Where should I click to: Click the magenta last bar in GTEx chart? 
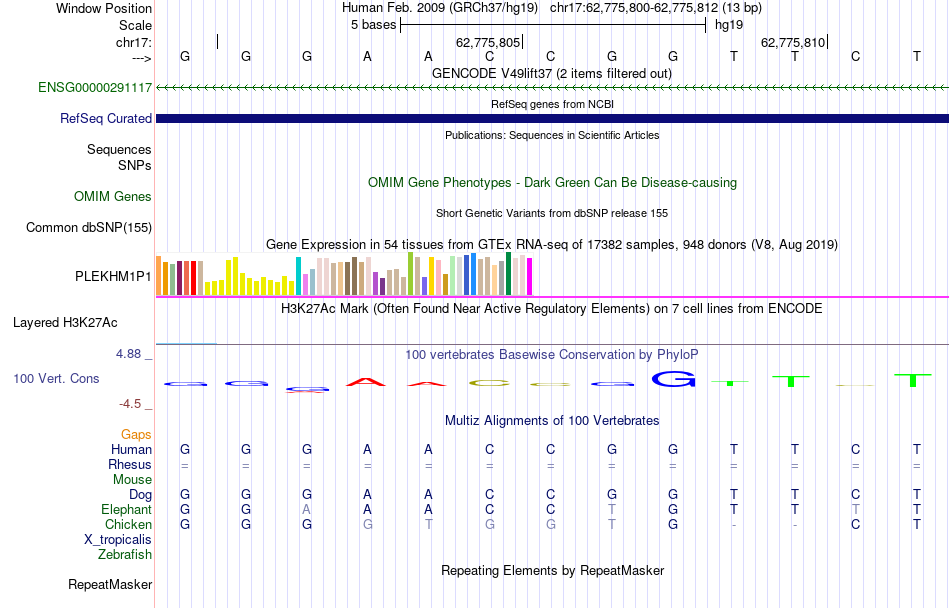coord(529,277)
